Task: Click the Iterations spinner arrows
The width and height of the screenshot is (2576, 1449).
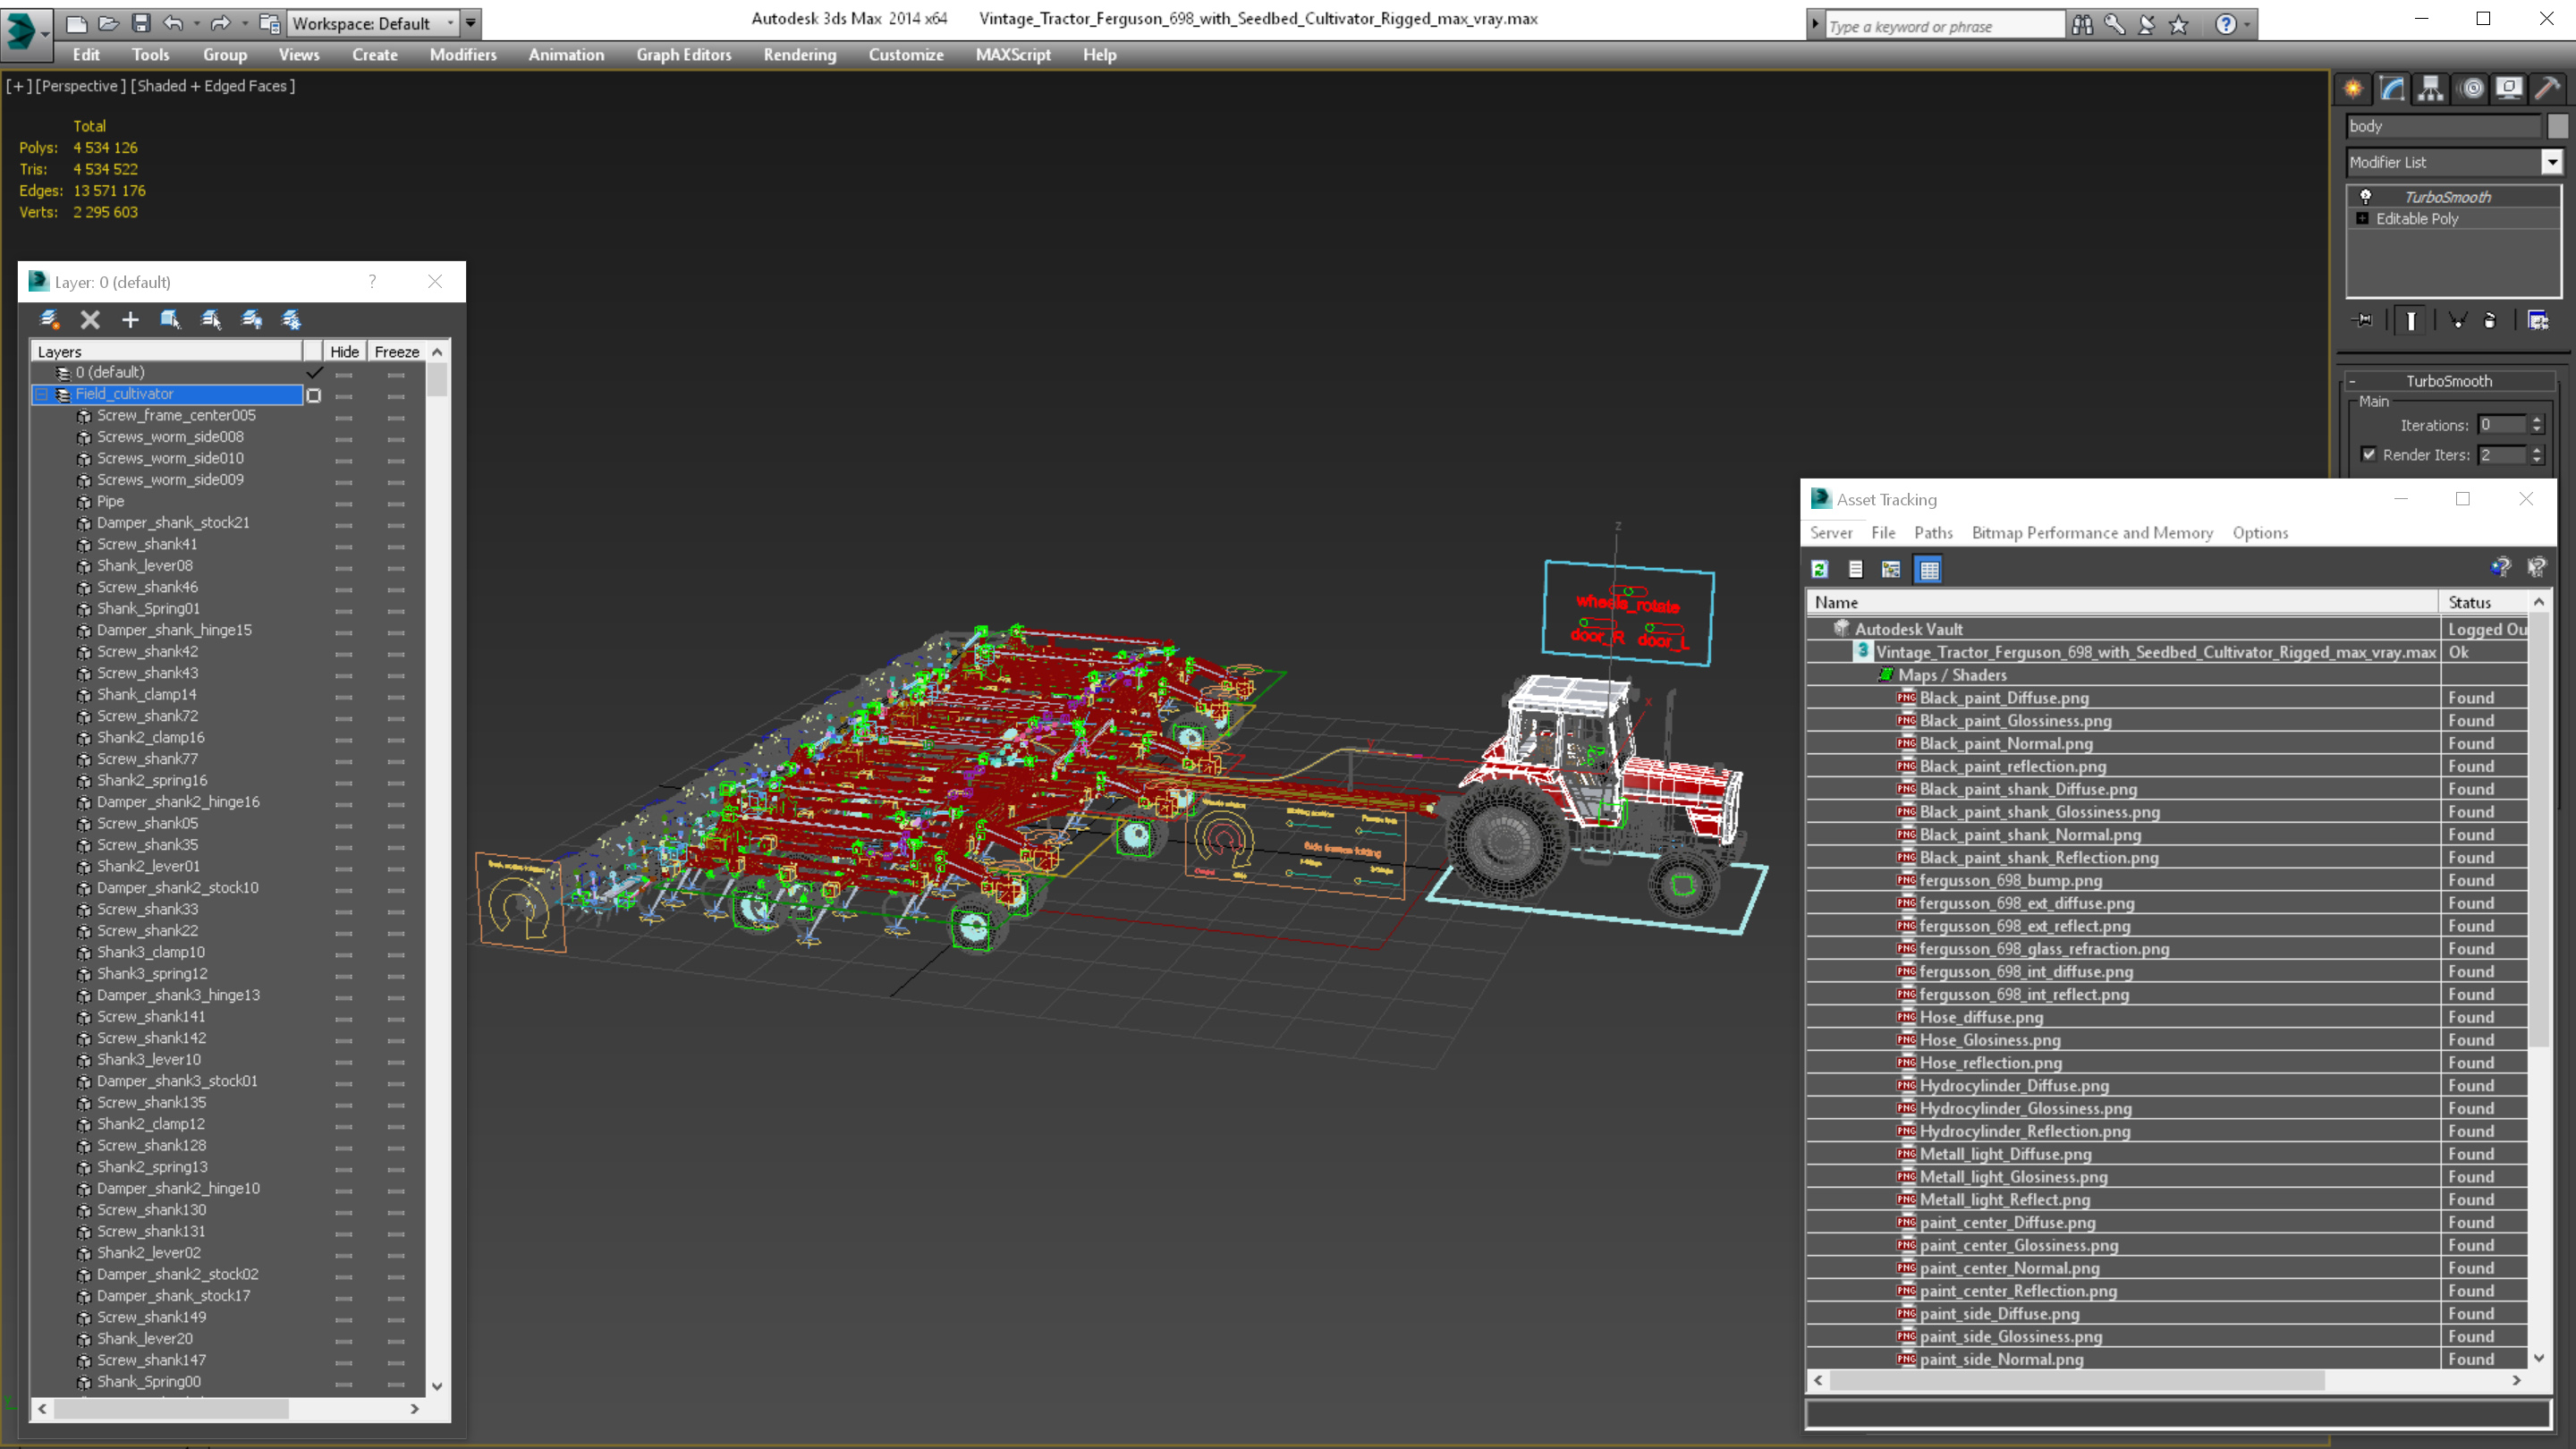Action: [x=2536, y=425]
